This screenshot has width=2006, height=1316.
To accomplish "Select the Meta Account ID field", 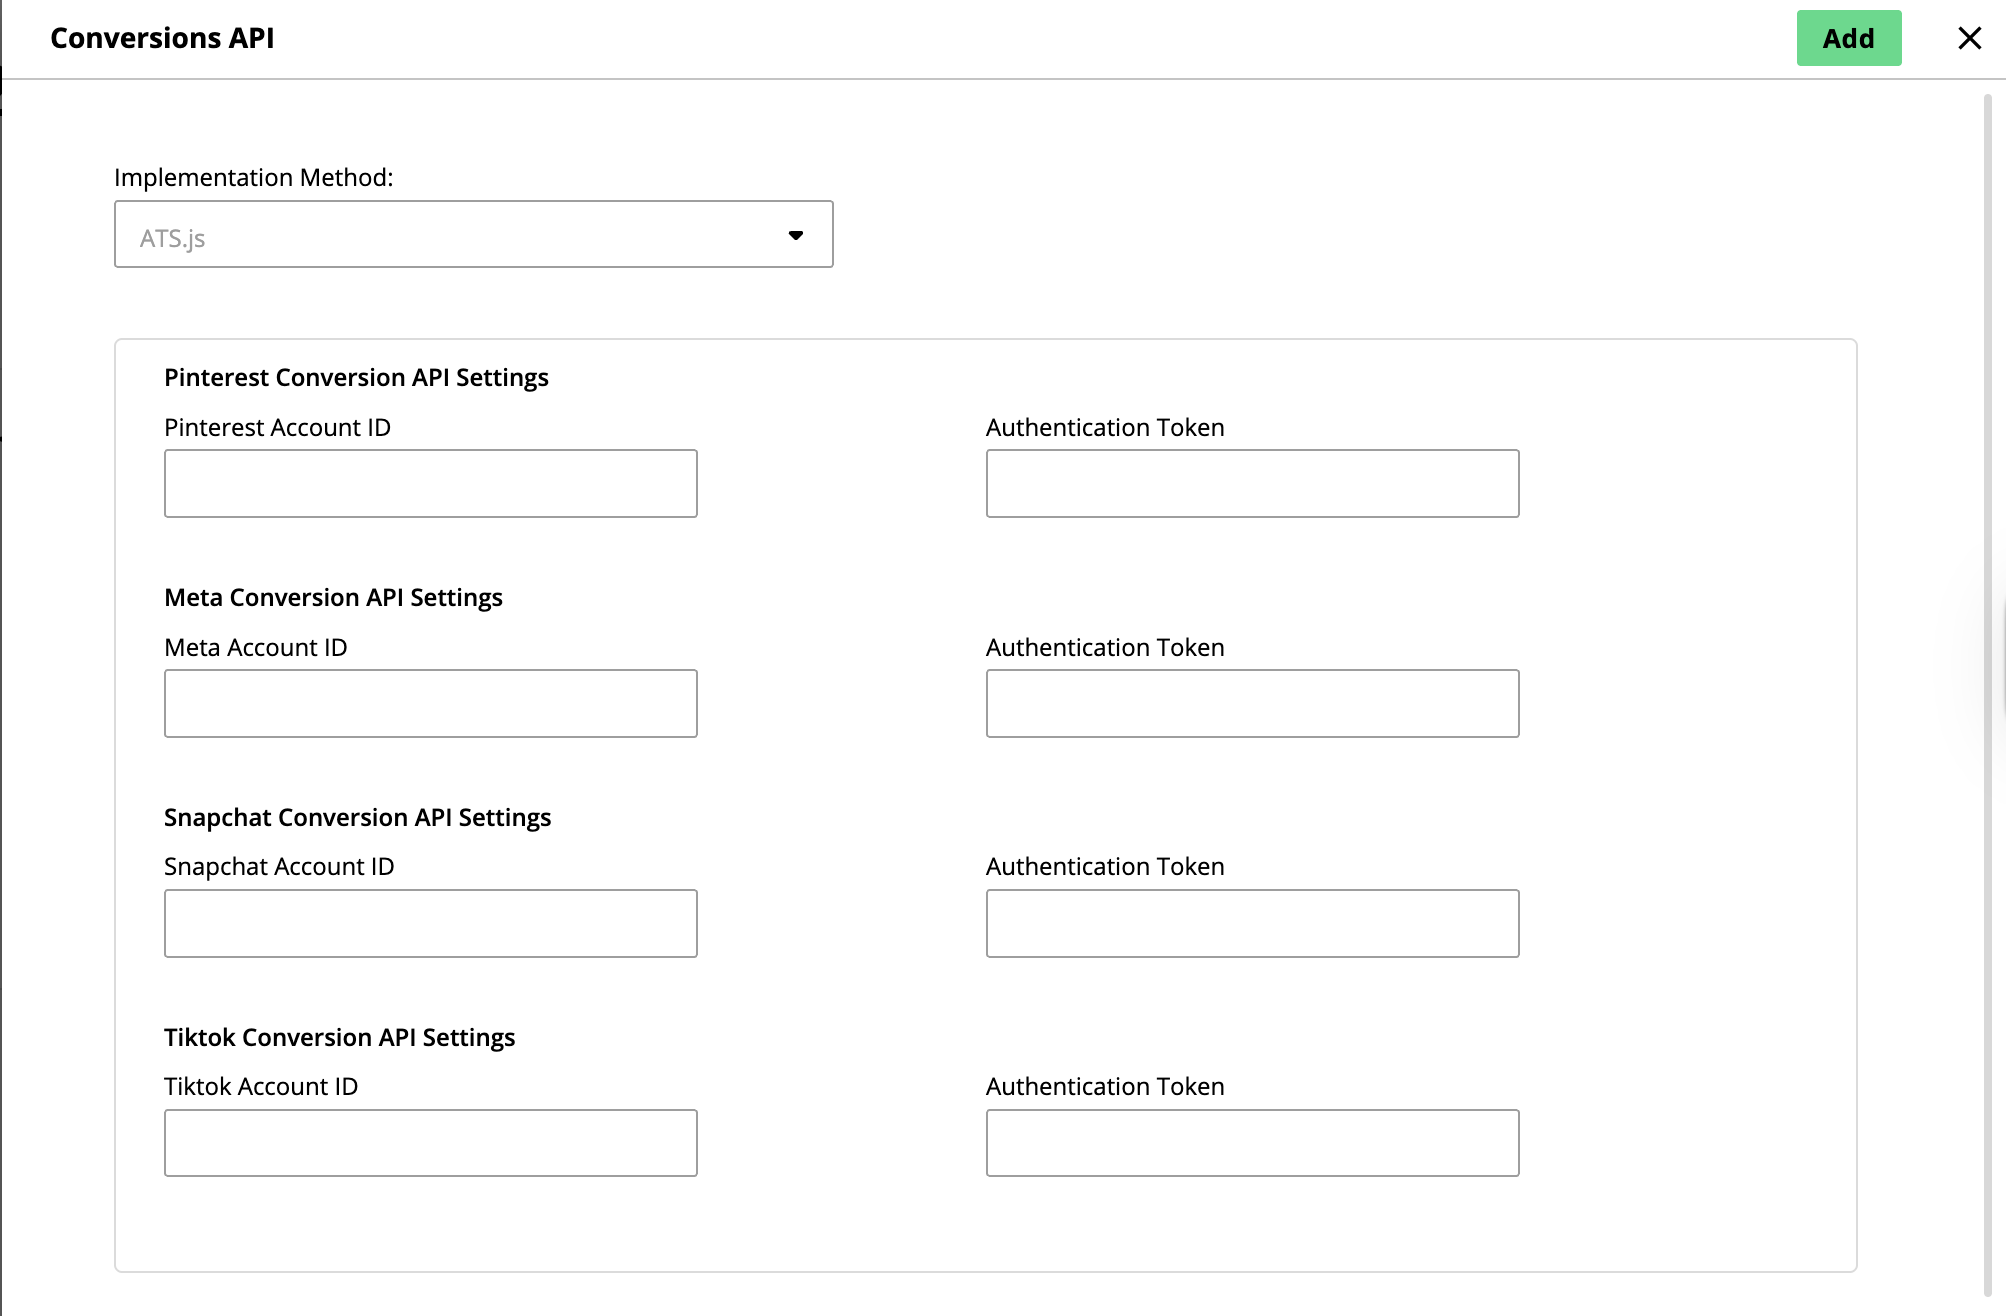I will [x=430, y=704].
